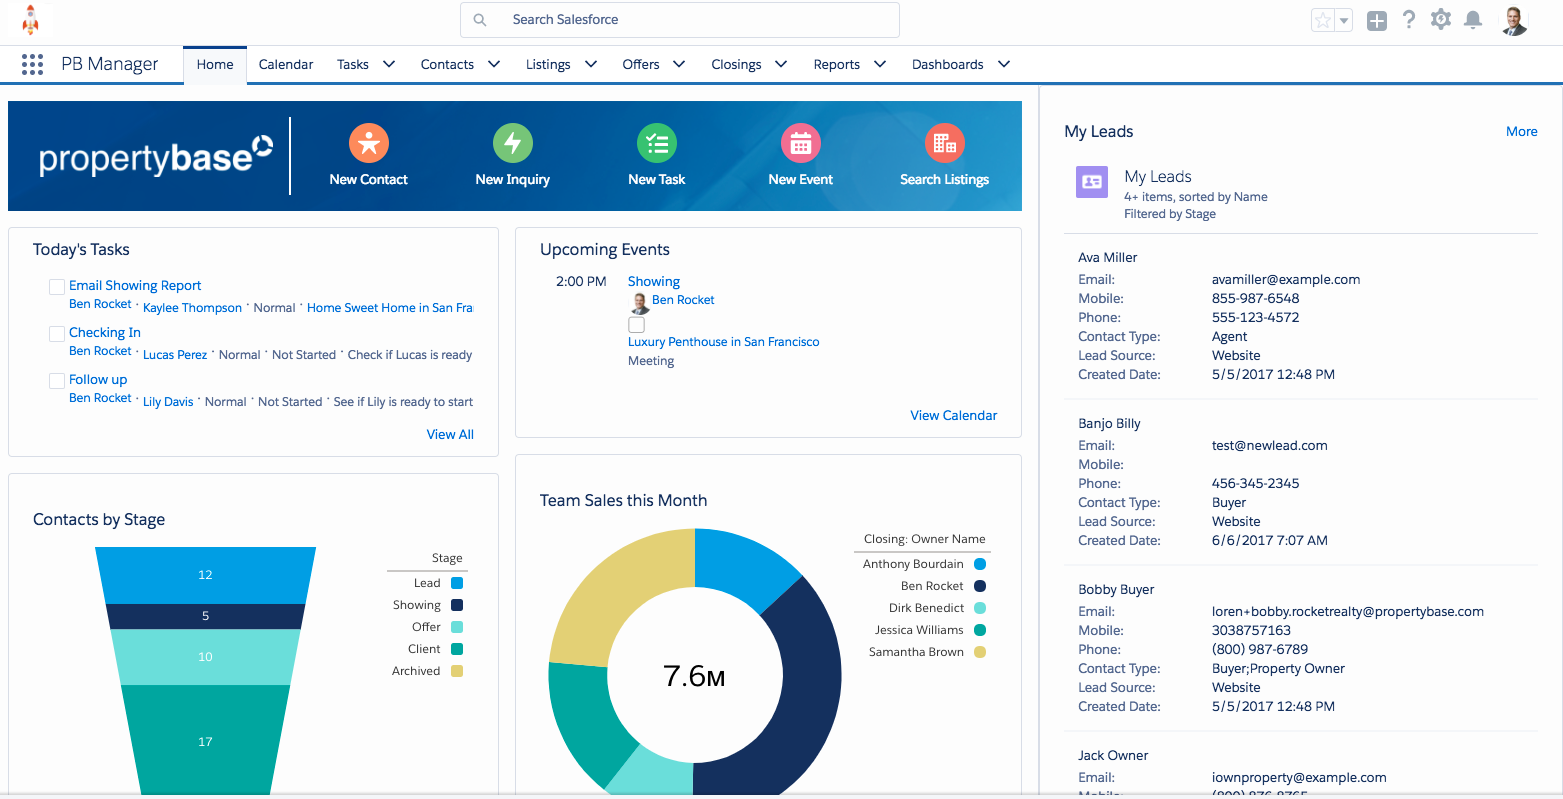
Task: Click Ben Rocket's avatar in Upcoming Events
Action: click(639, 303)
